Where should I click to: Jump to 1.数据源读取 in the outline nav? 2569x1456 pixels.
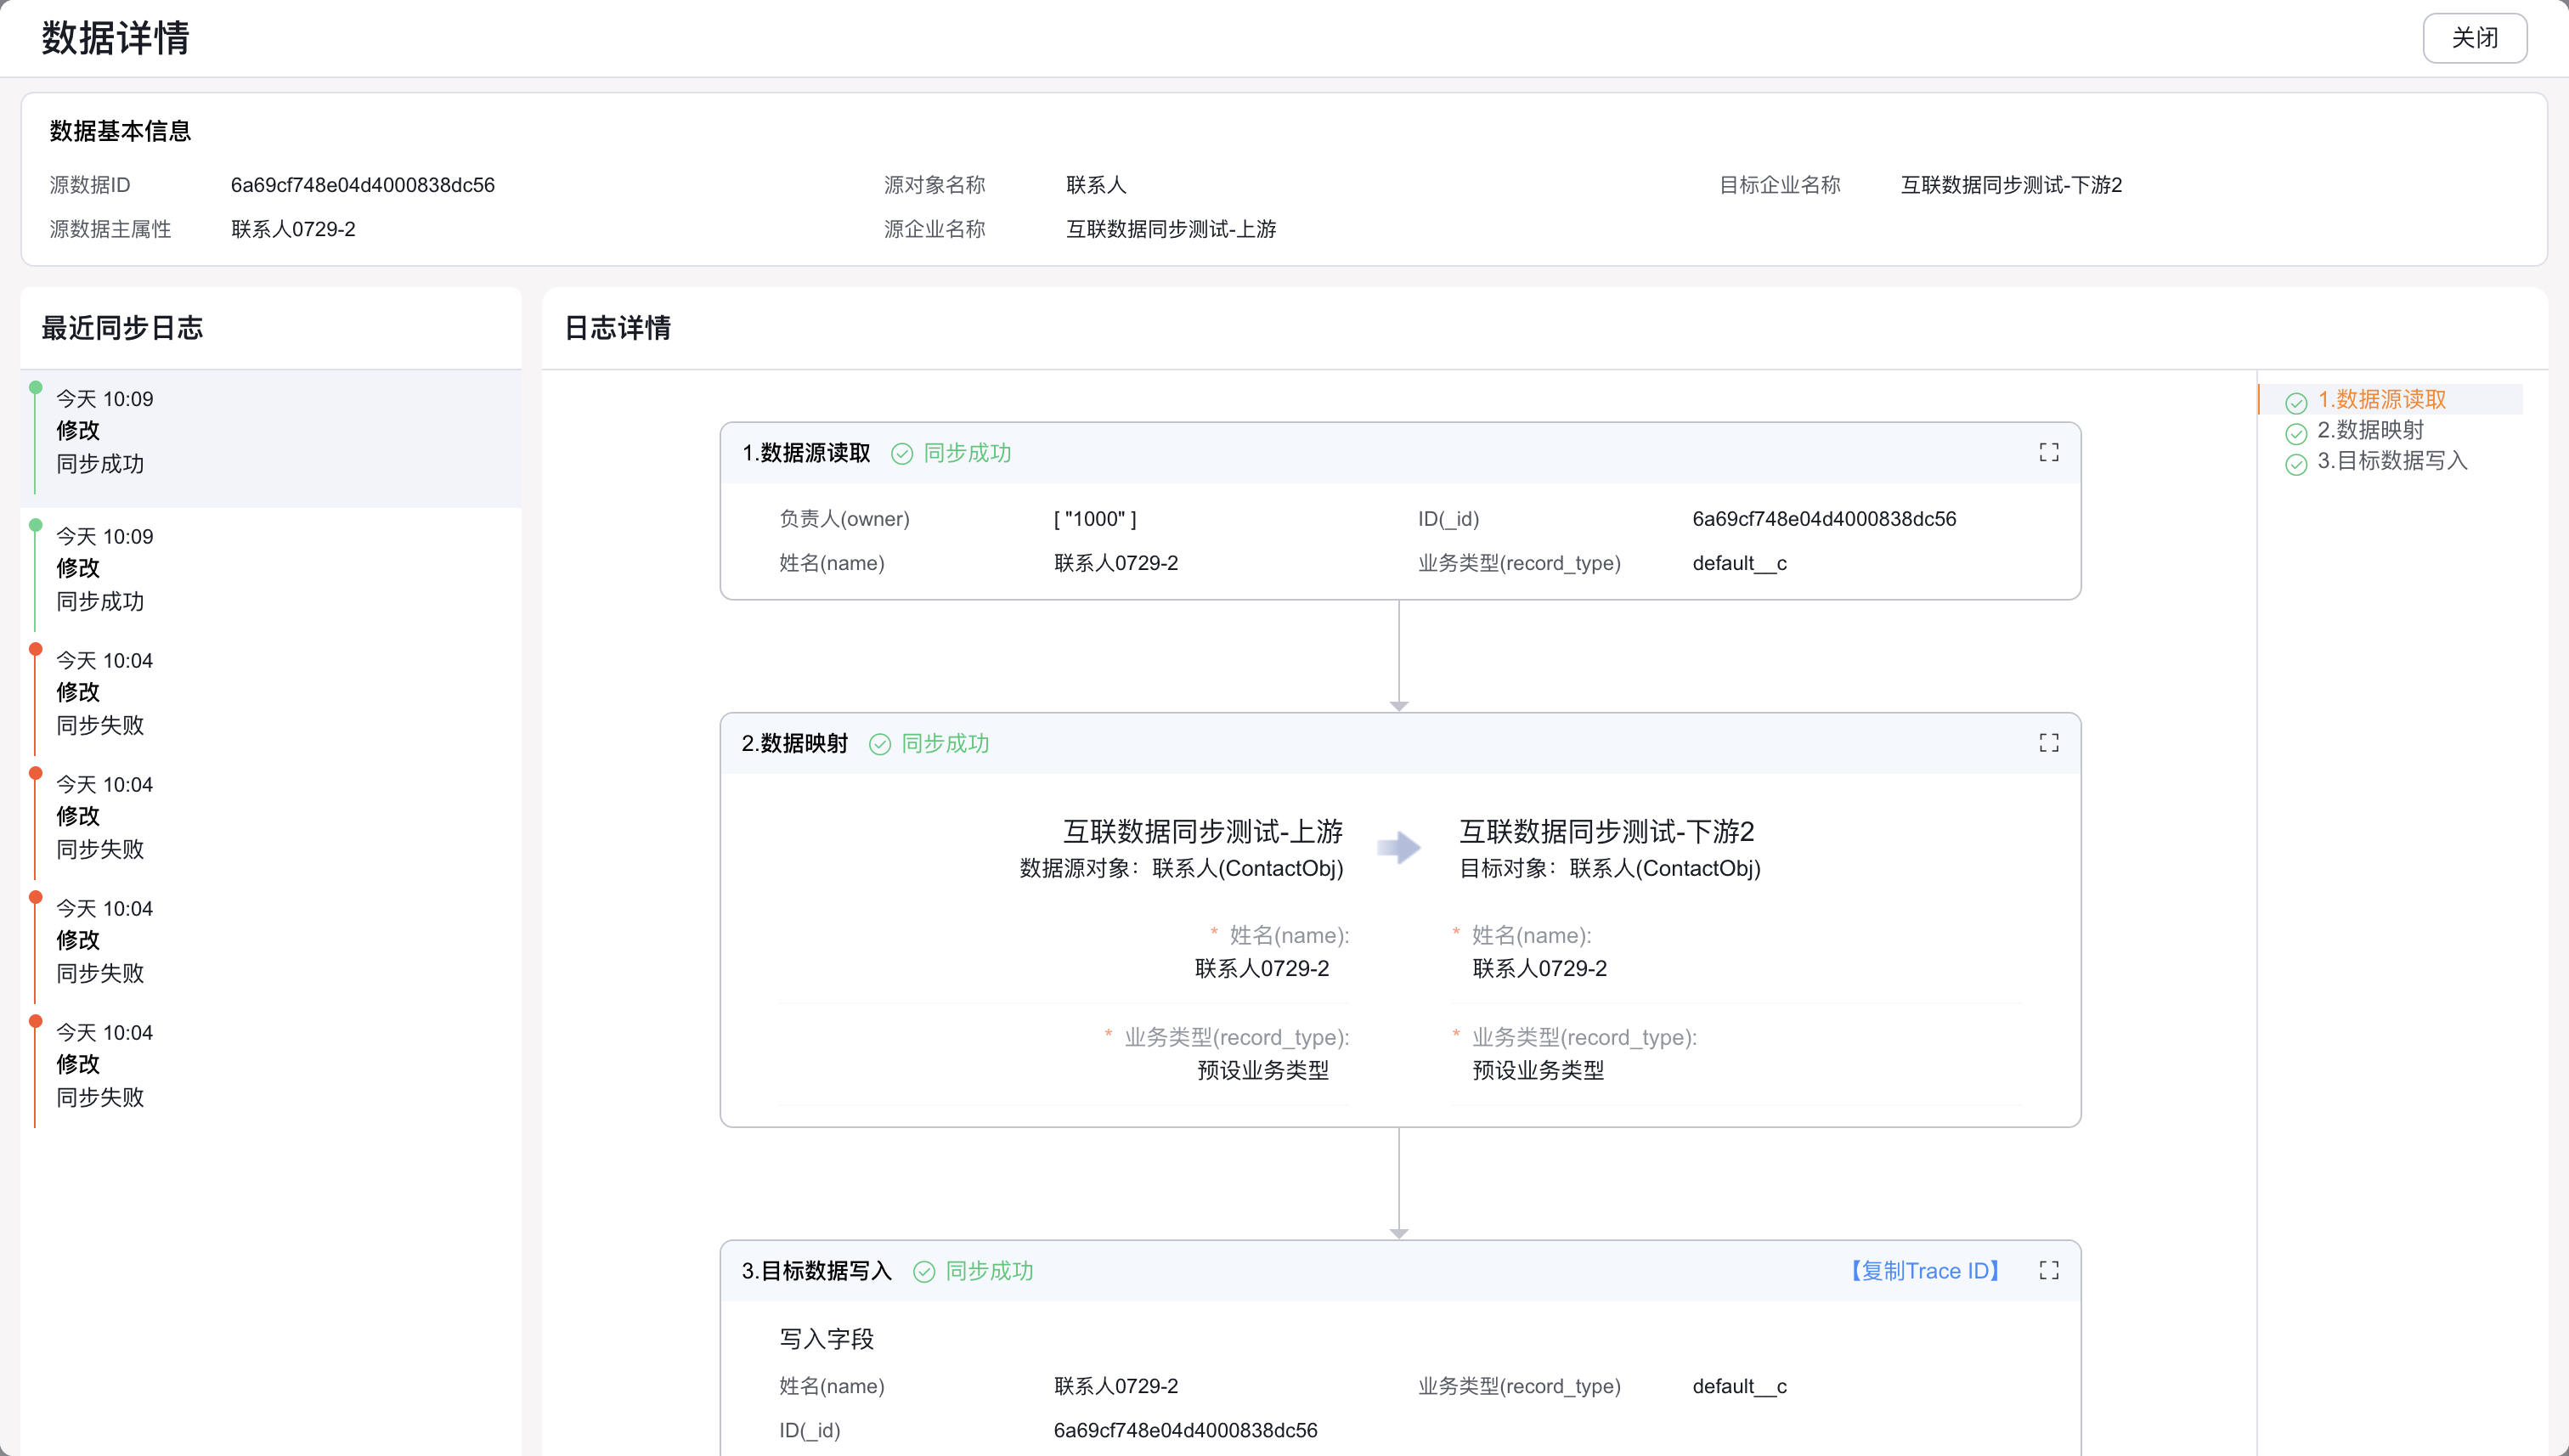coord(2381,400)
